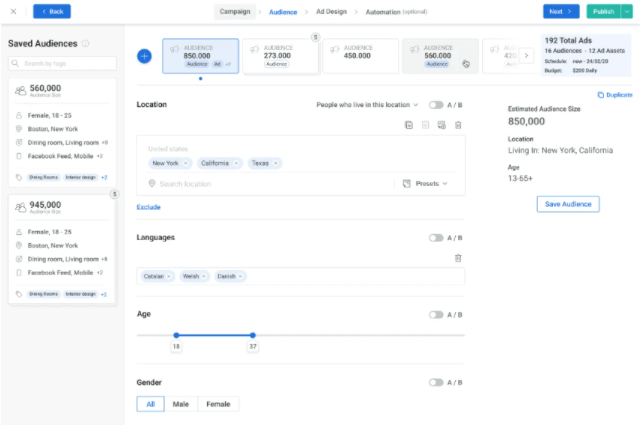Click the age slider handle at 37
The width and height of the screenshot is (640, 425).
coord(253,335)
